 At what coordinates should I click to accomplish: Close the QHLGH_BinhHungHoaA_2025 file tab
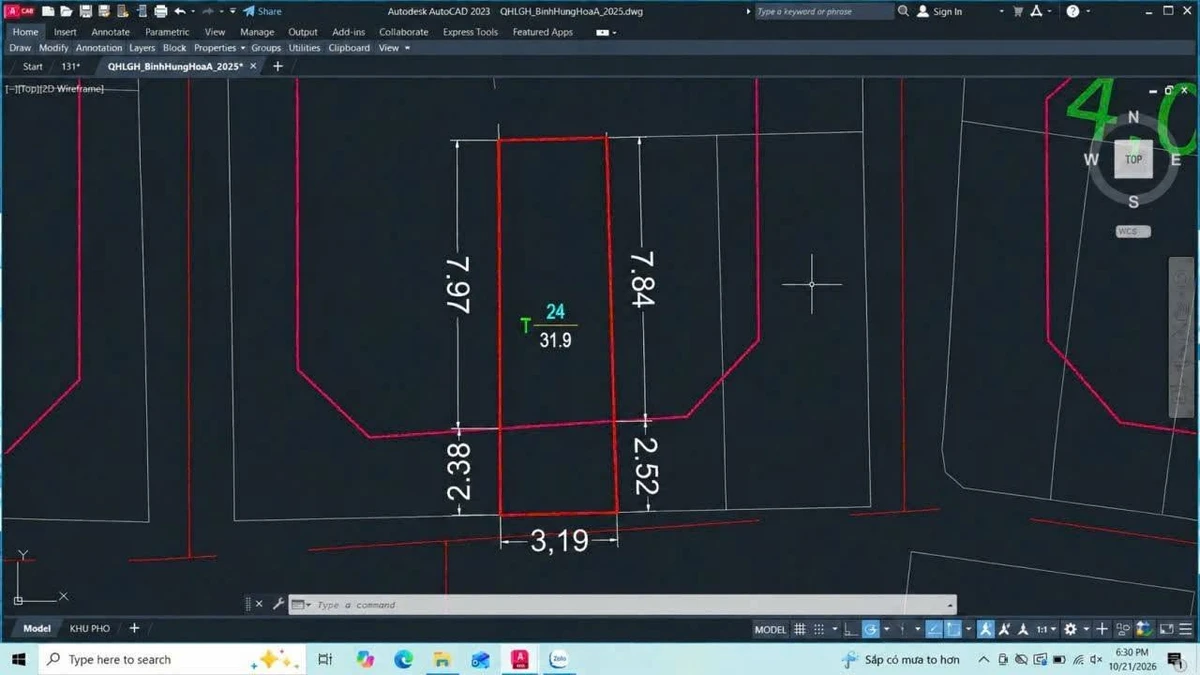(254, 66)
